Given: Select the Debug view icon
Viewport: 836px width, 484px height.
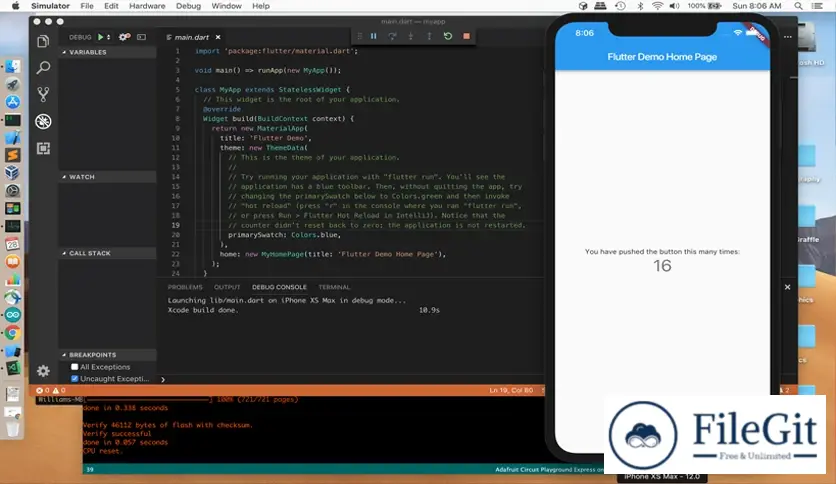Looking at the screenshot, I should [43, 122].
